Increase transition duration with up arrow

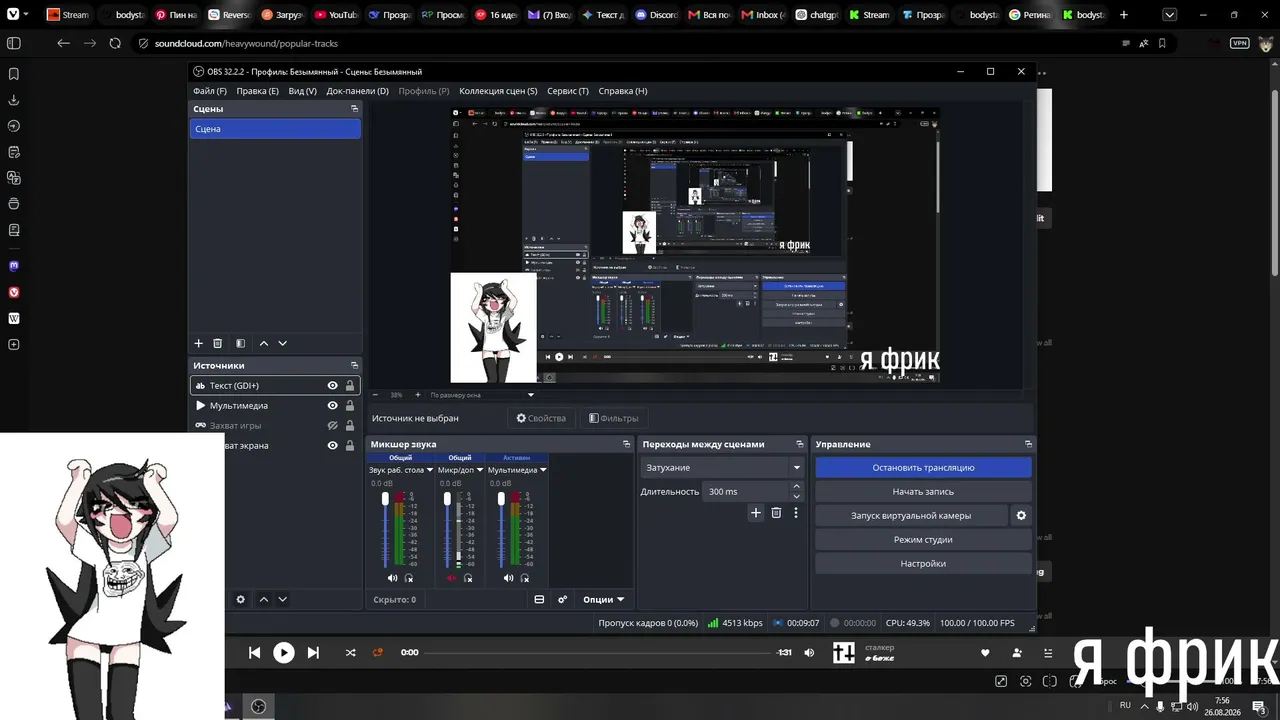tap(797, 487)
